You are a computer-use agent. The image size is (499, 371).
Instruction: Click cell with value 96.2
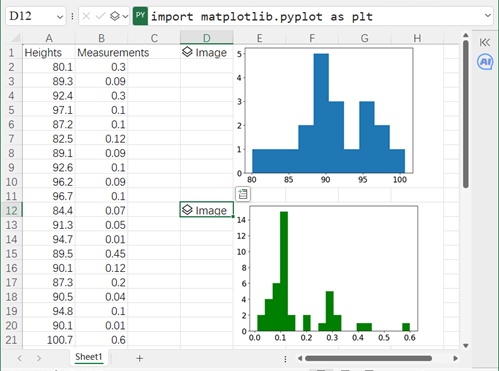pyautogui.click(x=49, y=182)
